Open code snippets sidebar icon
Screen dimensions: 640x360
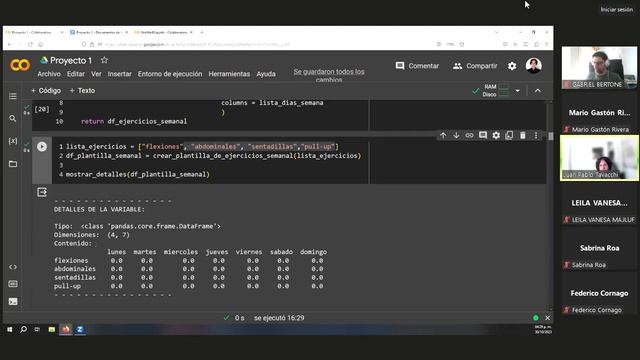(x=13, y=267)
